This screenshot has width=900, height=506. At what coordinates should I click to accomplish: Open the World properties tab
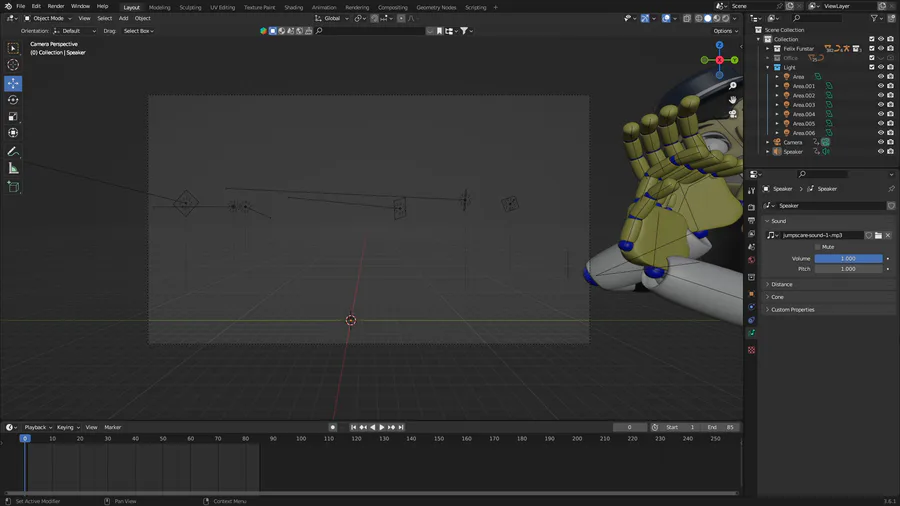(x=751, y=260)
